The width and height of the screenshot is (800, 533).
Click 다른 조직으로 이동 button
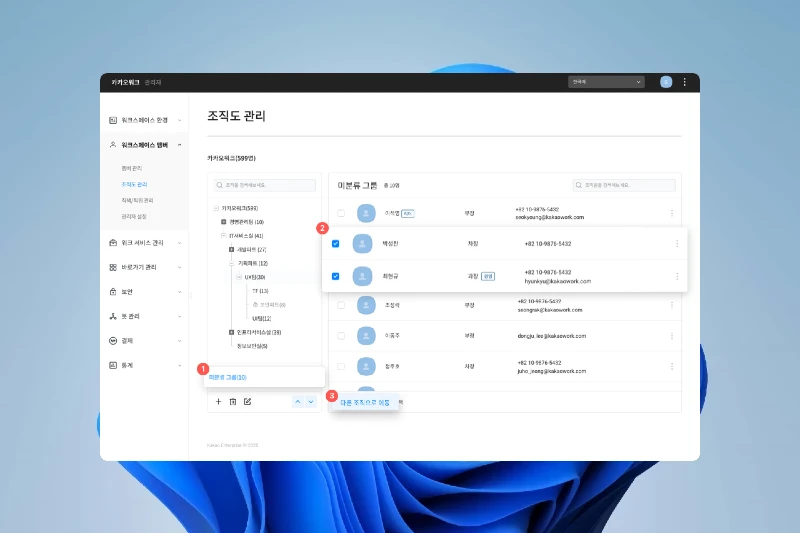pyautogui.click(x=365, y=402)
